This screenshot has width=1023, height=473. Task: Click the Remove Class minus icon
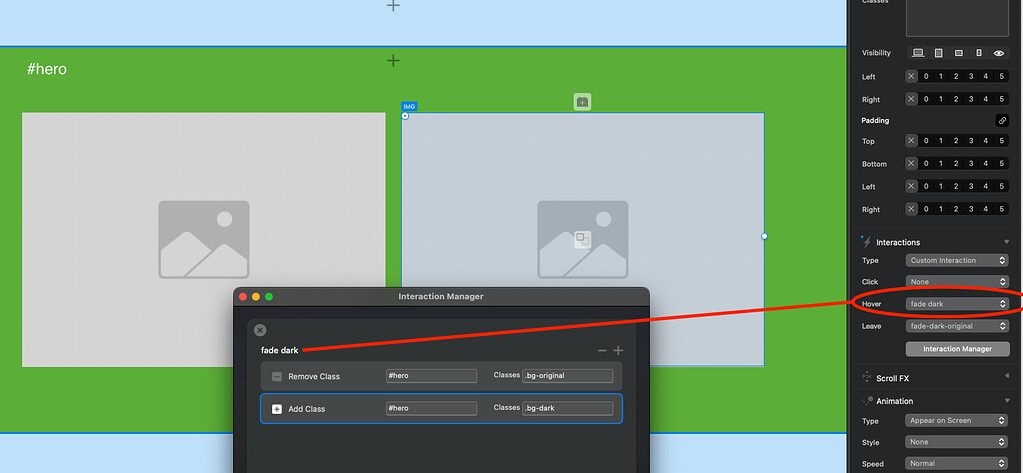click(277, 376)
